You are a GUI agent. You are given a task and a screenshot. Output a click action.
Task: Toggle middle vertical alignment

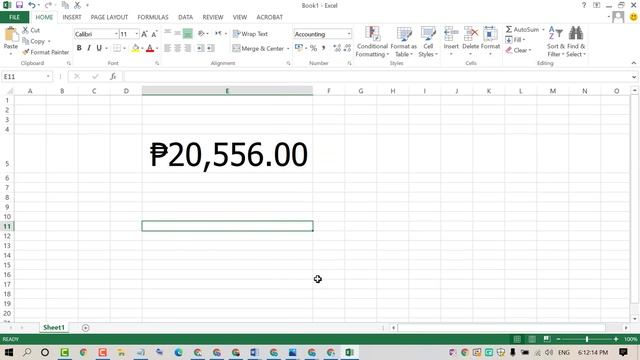click(x=178, y=33)
